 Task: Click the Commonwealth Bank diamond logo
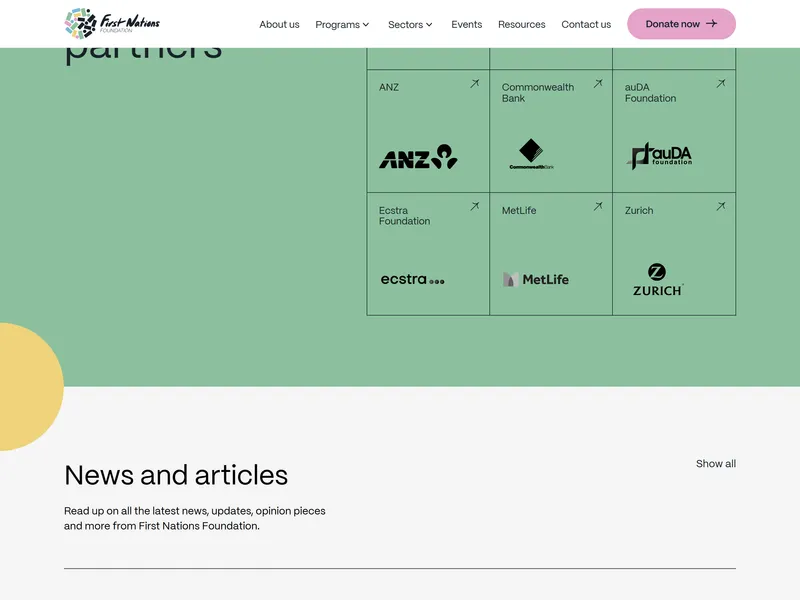pos(531,154)
